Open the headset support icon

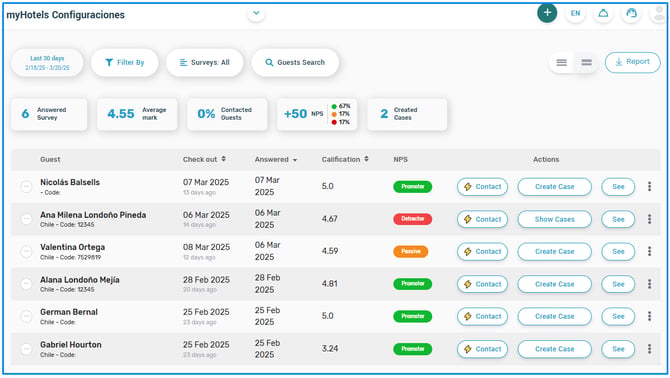point(631,13)
